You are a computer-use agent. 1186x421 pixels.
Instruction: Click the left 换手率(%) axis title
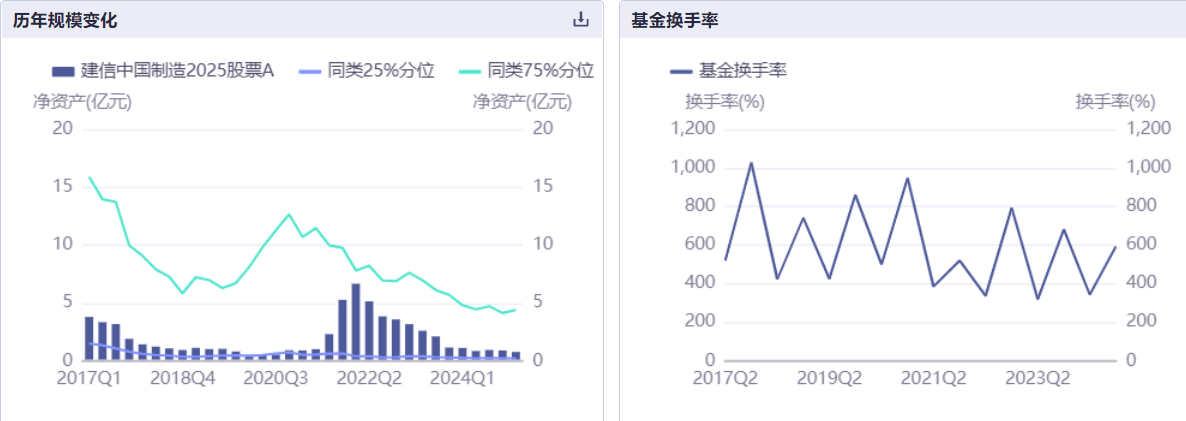pos(725,101)
